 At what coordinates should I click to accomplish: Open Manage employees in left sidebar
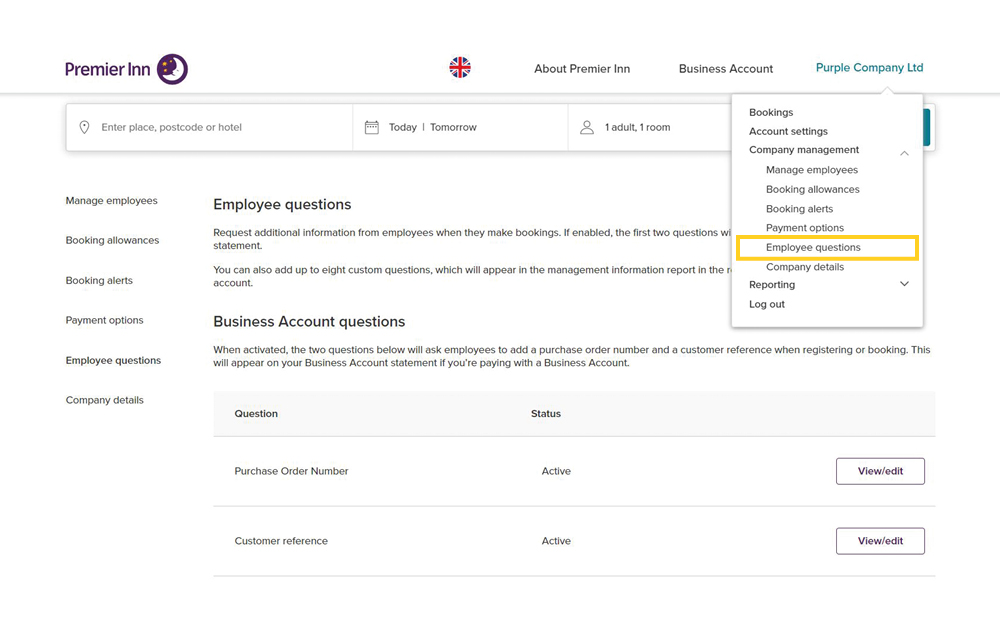point(112,201)
